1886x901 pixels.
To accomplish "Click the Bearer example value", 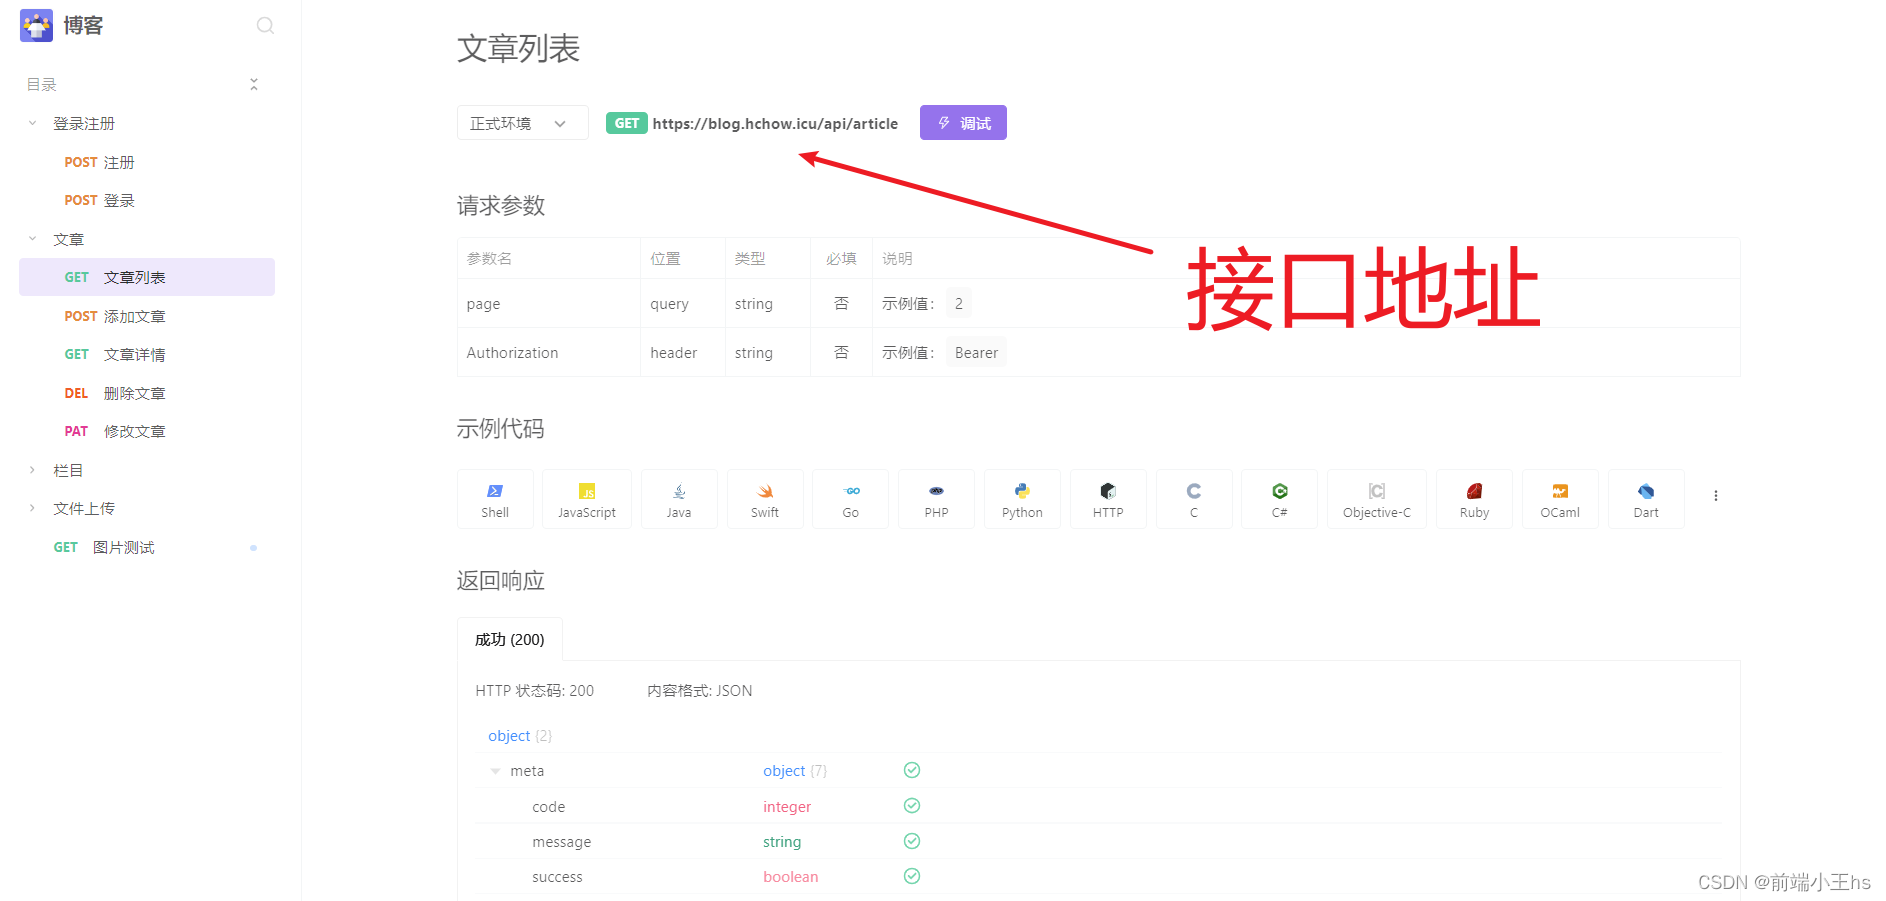I will click(x=976, y=352).
